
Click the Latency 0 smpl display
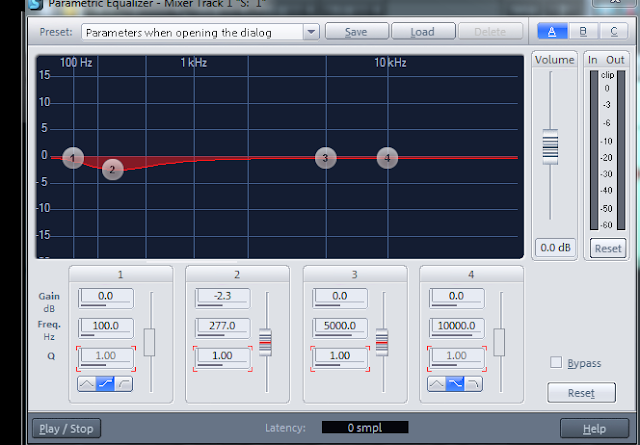coord(365,427)
